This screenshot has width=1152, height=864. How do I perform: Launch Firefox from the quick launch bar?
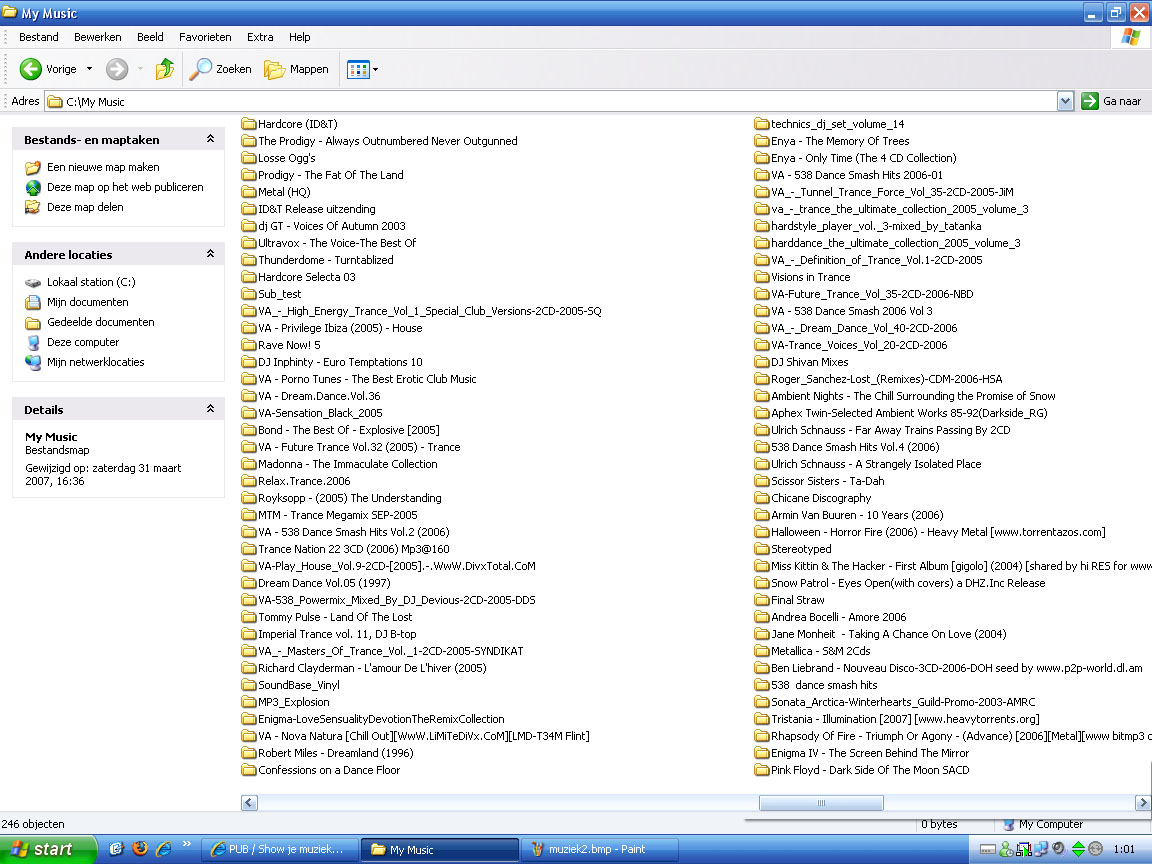point(140,849)
